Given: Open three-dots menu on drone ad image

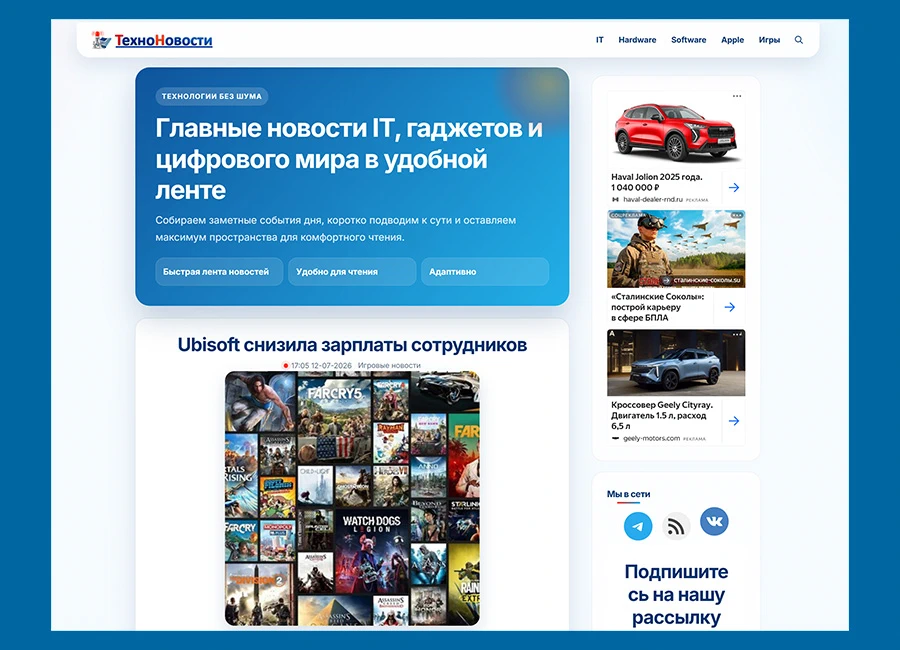Looking at the screenshot, I should click(x=738, y=215).
